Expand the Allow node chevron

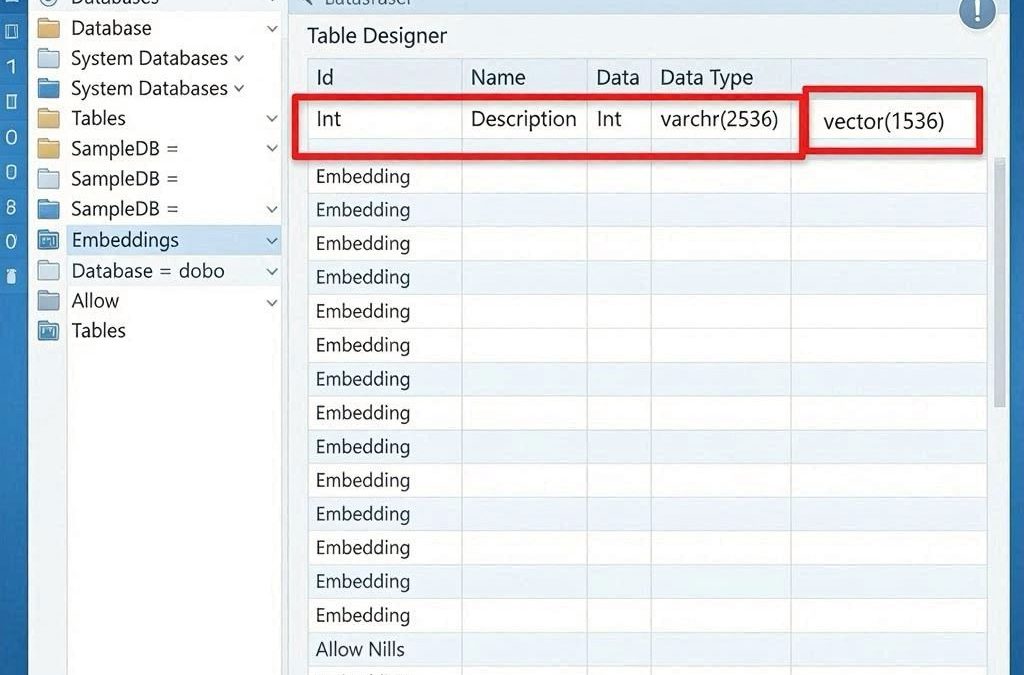272,302
